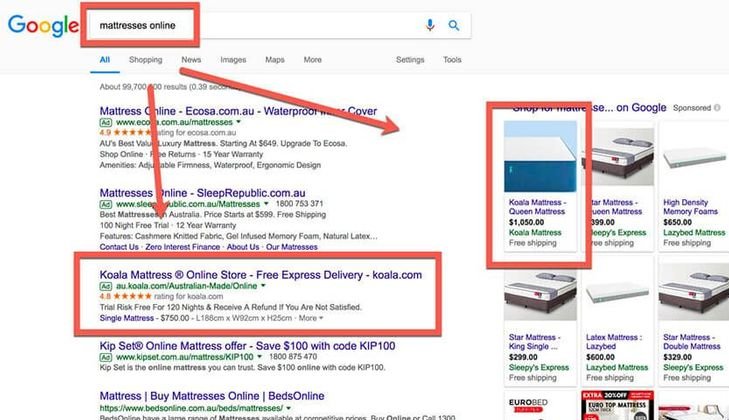The height and width of the screenshot is (420, 729).
Task: Click the $600.00 Lazybed latex mattress price
Action: coord(600,357)
